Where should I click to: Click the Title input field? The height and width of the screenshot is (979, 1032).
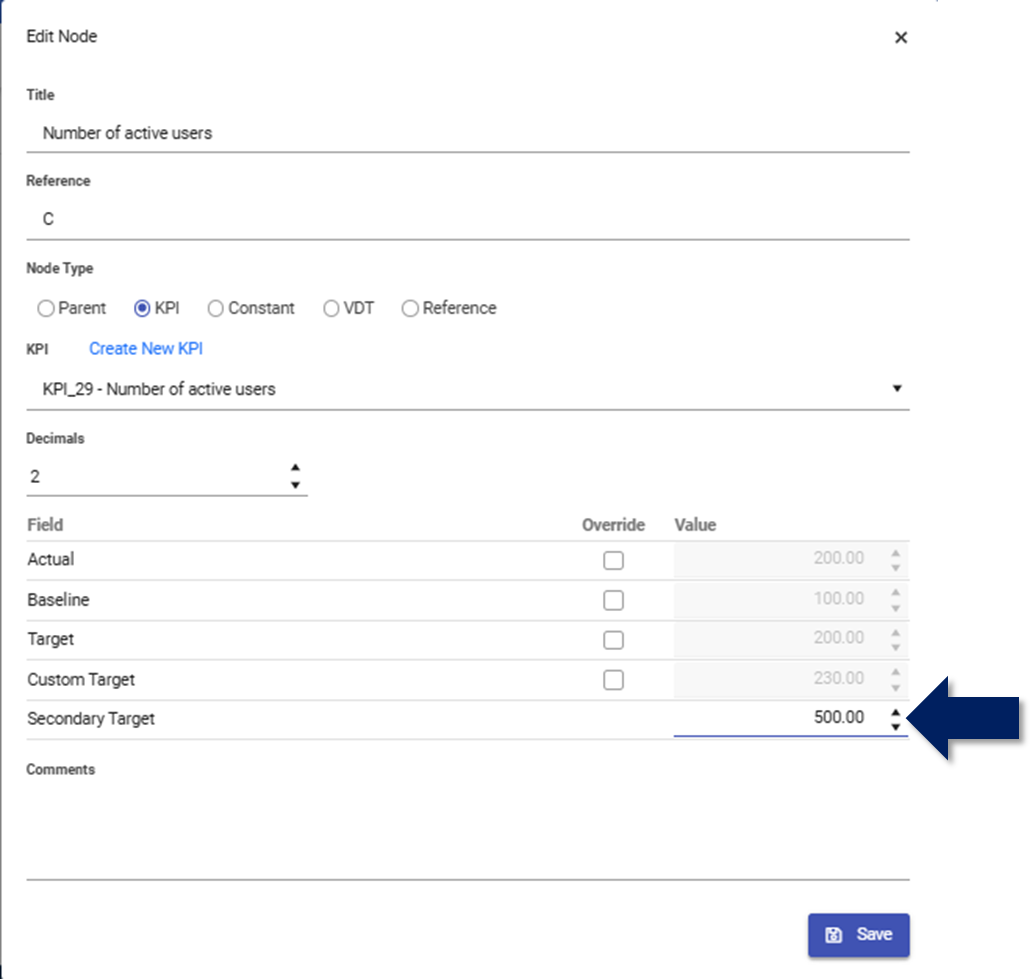click(468, 133)
